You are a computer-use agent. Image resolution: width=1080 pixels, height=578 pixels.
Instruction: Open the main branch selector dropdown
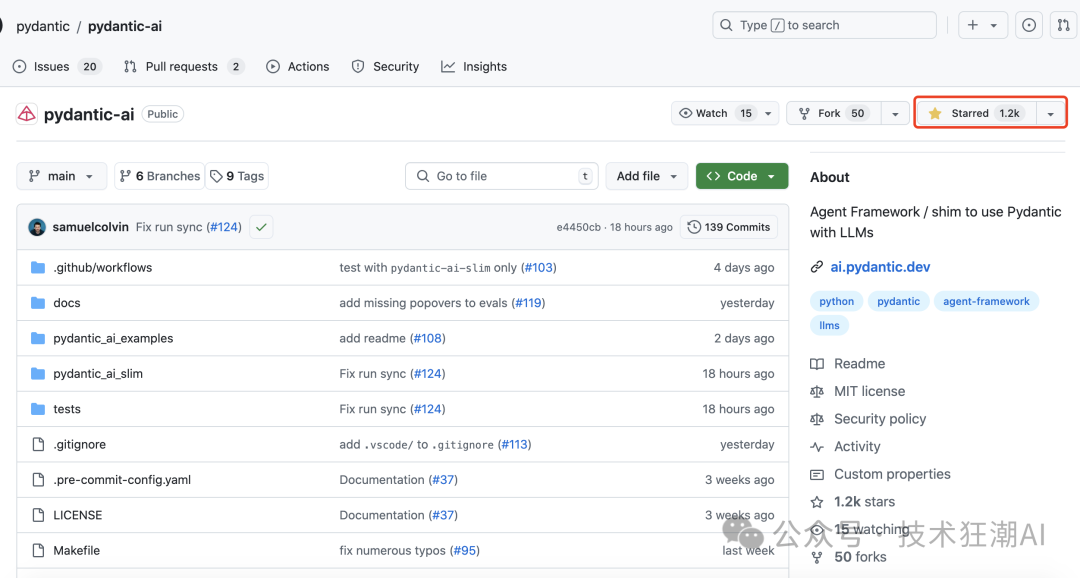(x=62, y=176)
